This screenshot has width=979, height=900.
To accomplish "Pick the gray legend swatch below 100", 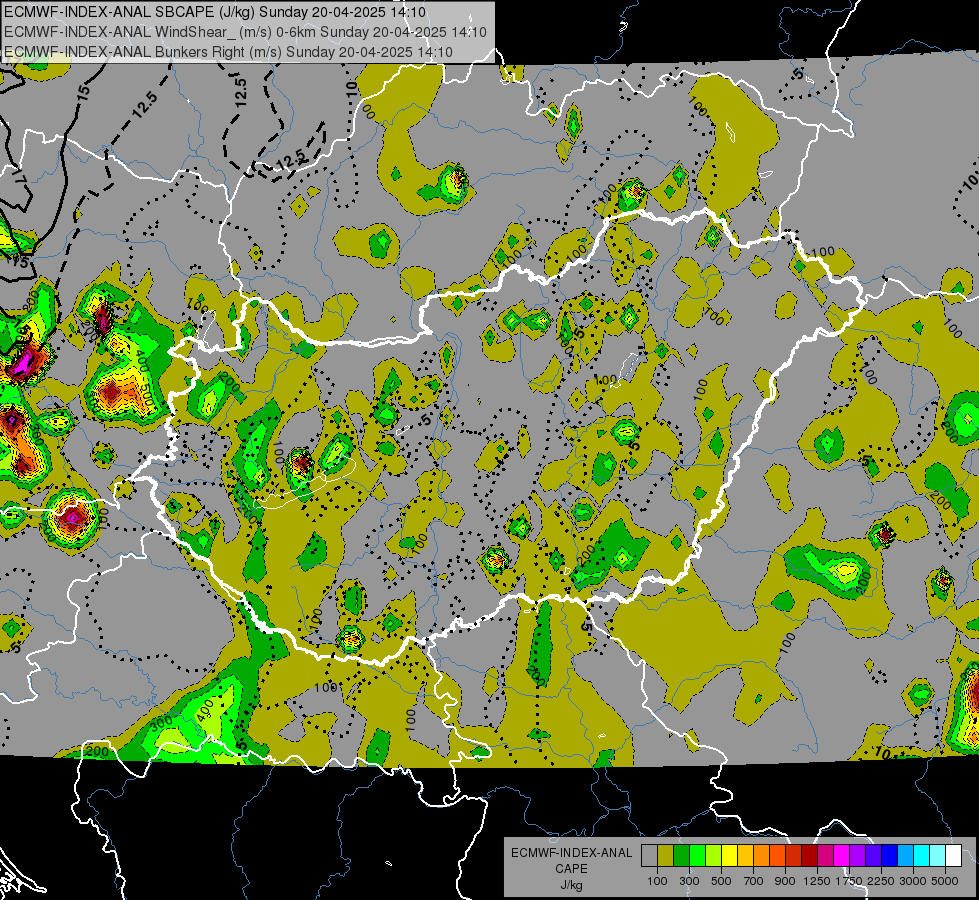I will click(649, 855).
